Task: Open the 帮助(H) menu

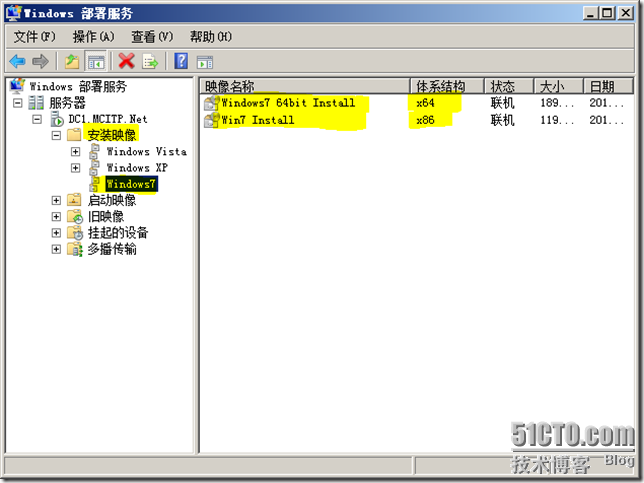Action: pyautogui.click(x=211, y=37)
